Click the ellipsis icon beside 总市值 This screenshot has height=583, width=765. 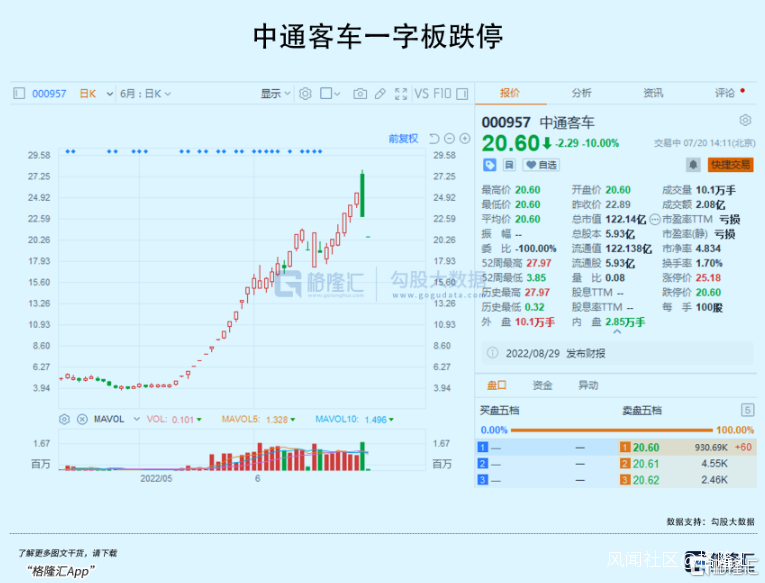(655, 220)
